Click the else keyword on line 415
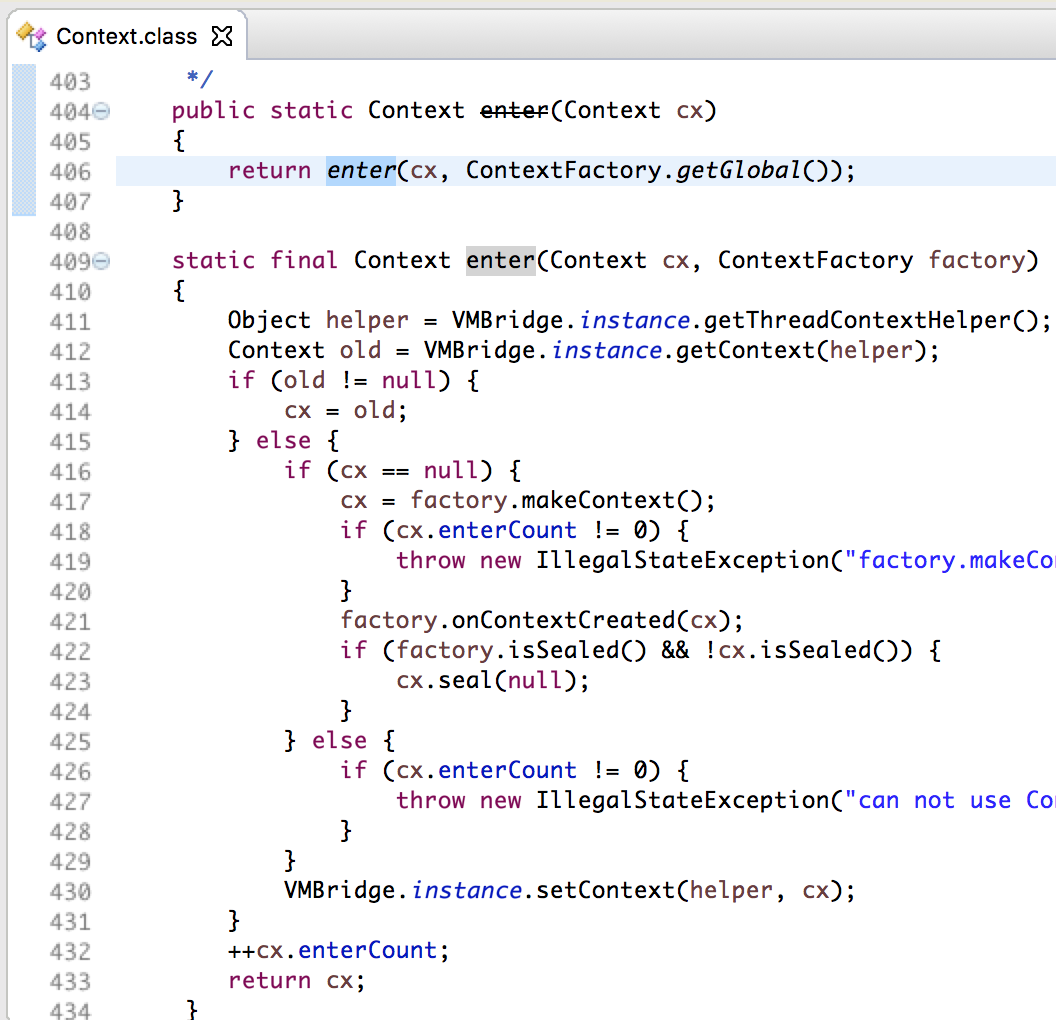1056x1020 pixels. [x=284, y=441]
